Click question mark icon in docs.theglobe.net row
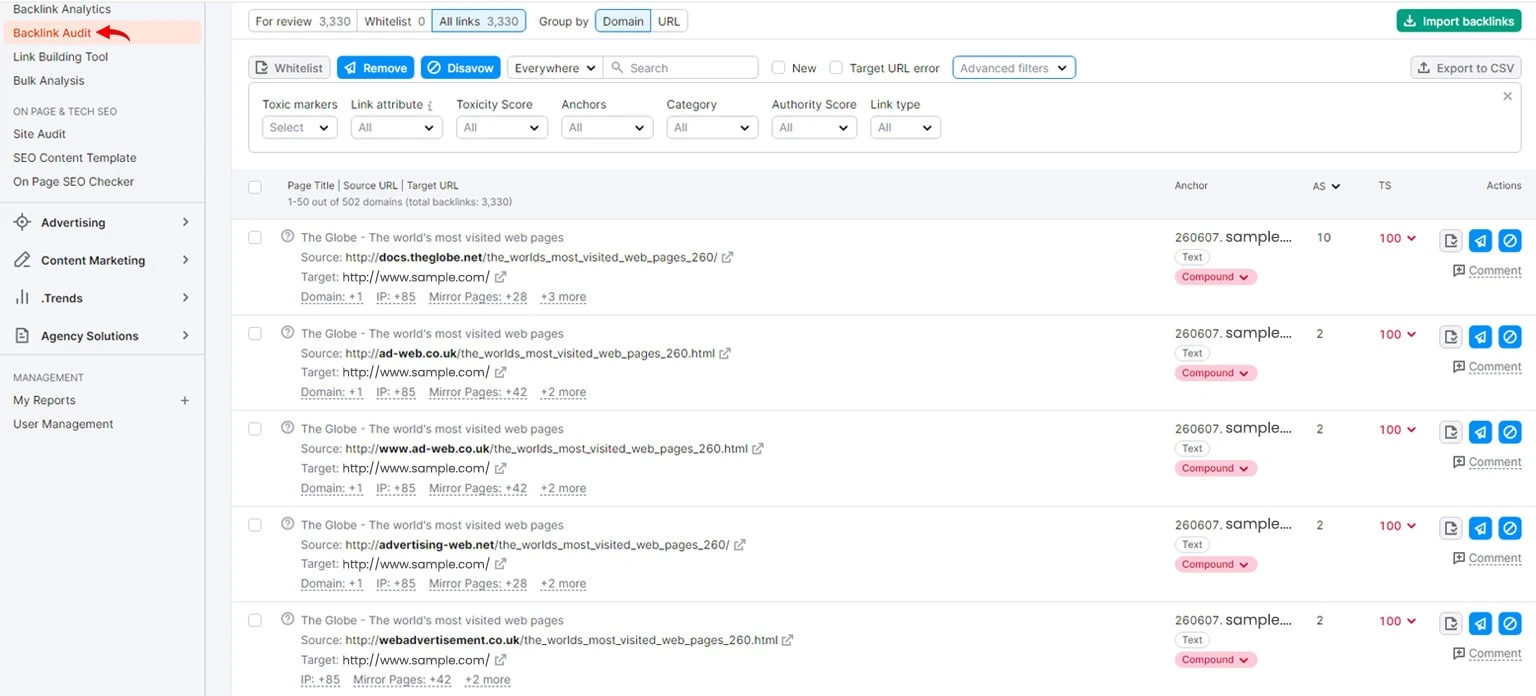 point(288,237)
